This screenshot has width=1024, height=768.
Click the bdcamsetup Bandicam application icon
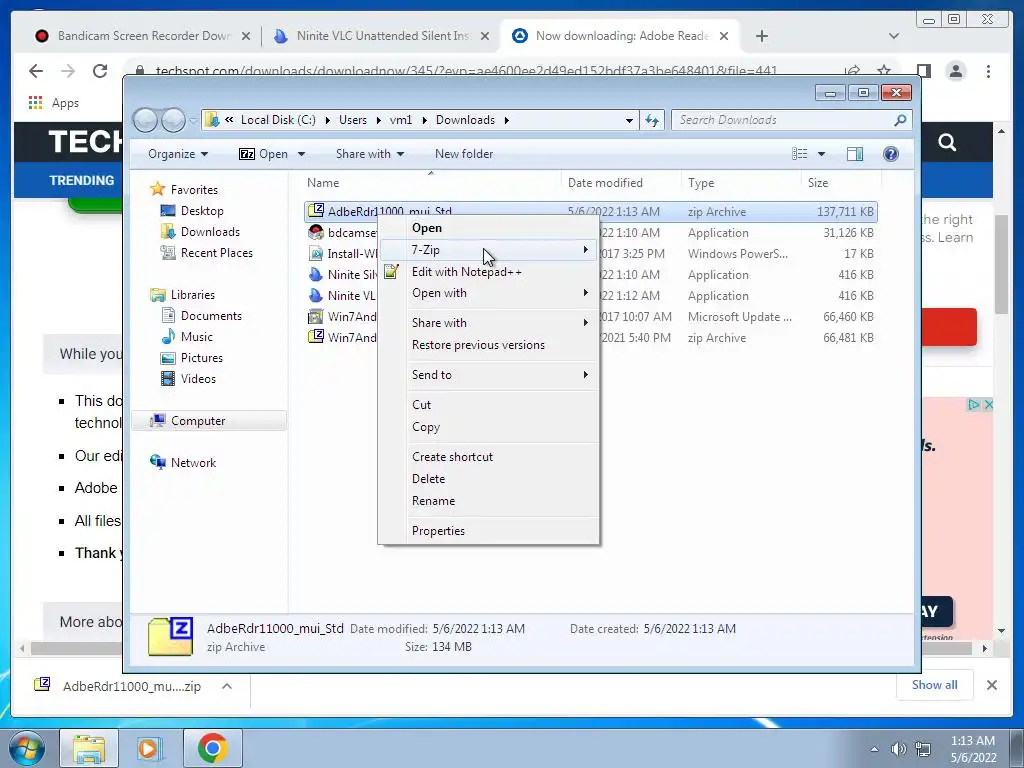coord(316,232)
